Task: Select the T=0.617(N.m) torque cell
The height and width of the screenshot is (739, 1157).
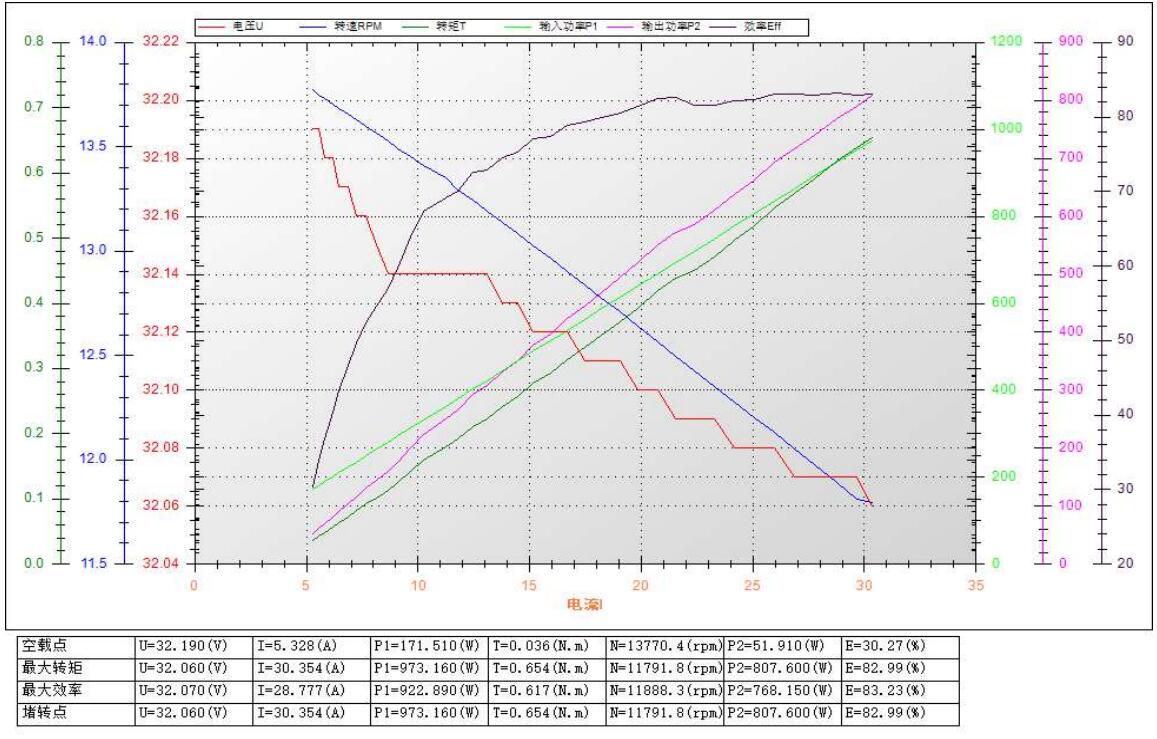Action: click(546, 688)
